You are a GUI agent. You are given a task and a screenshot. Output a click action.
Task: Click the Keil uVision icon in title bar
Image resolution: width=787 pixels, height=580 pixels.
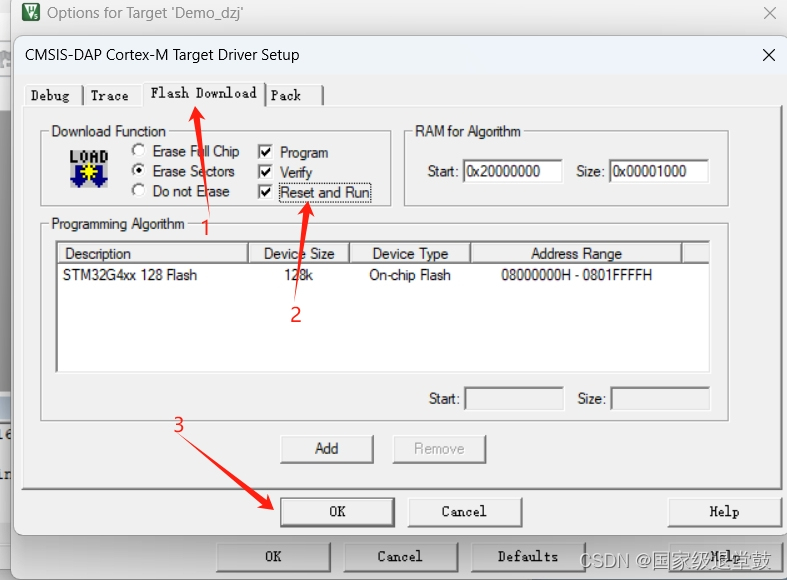31,12
